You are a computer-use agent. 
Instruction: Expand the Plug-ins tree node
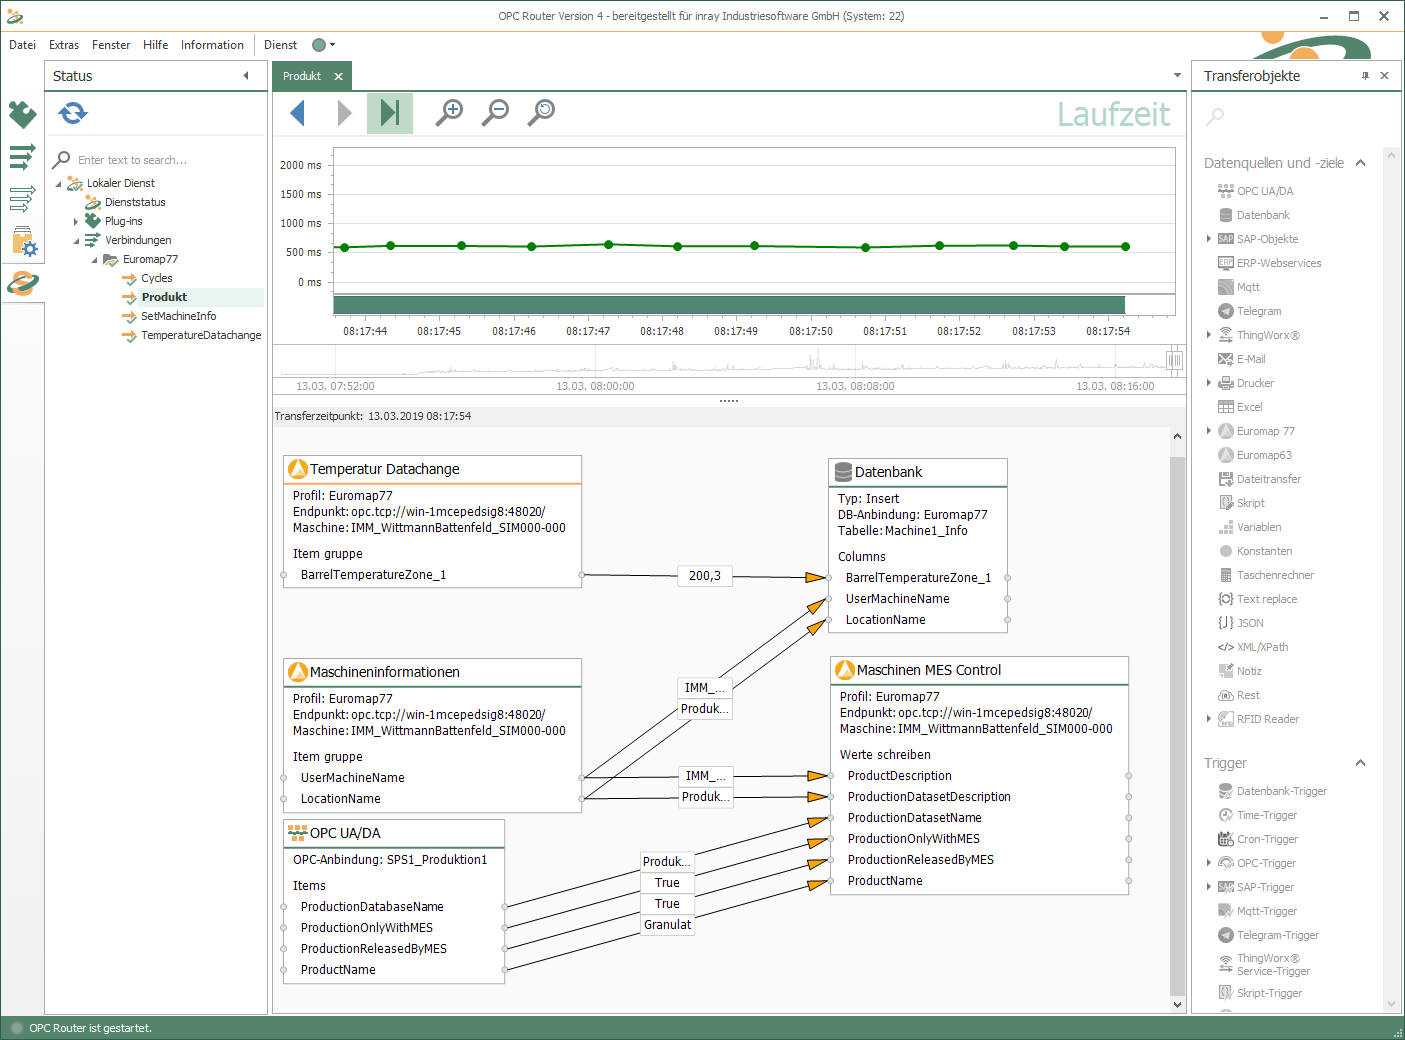tap(76, 222)
